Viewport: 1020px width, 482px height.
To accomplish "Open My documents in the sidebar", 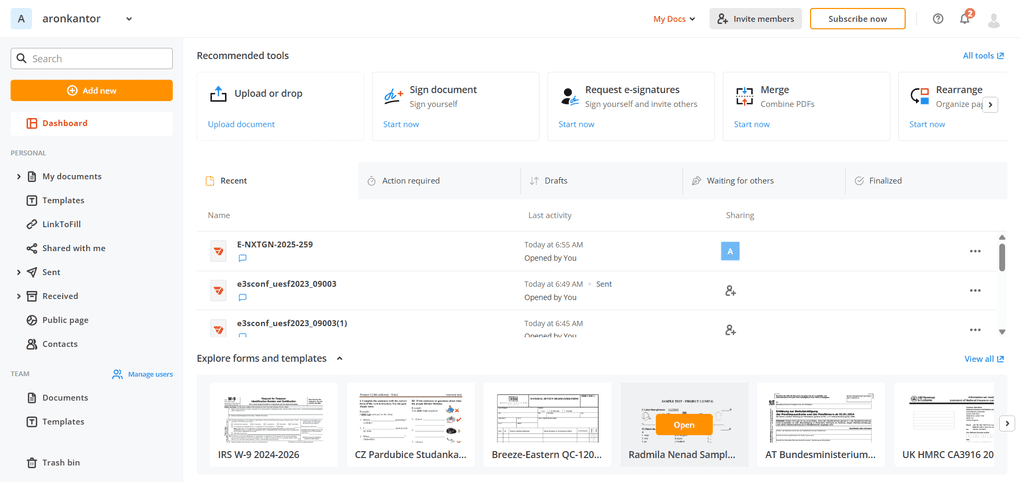I will (72, 176).
